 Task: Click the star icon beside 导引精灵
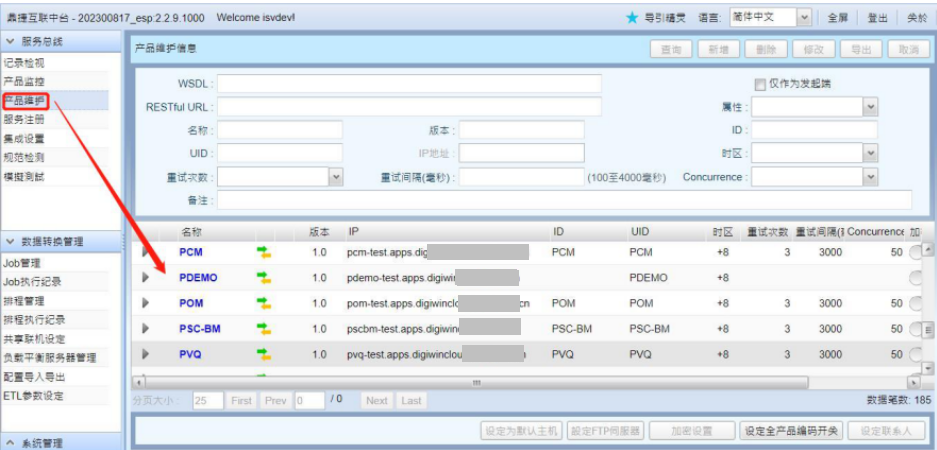pos(632,18)
